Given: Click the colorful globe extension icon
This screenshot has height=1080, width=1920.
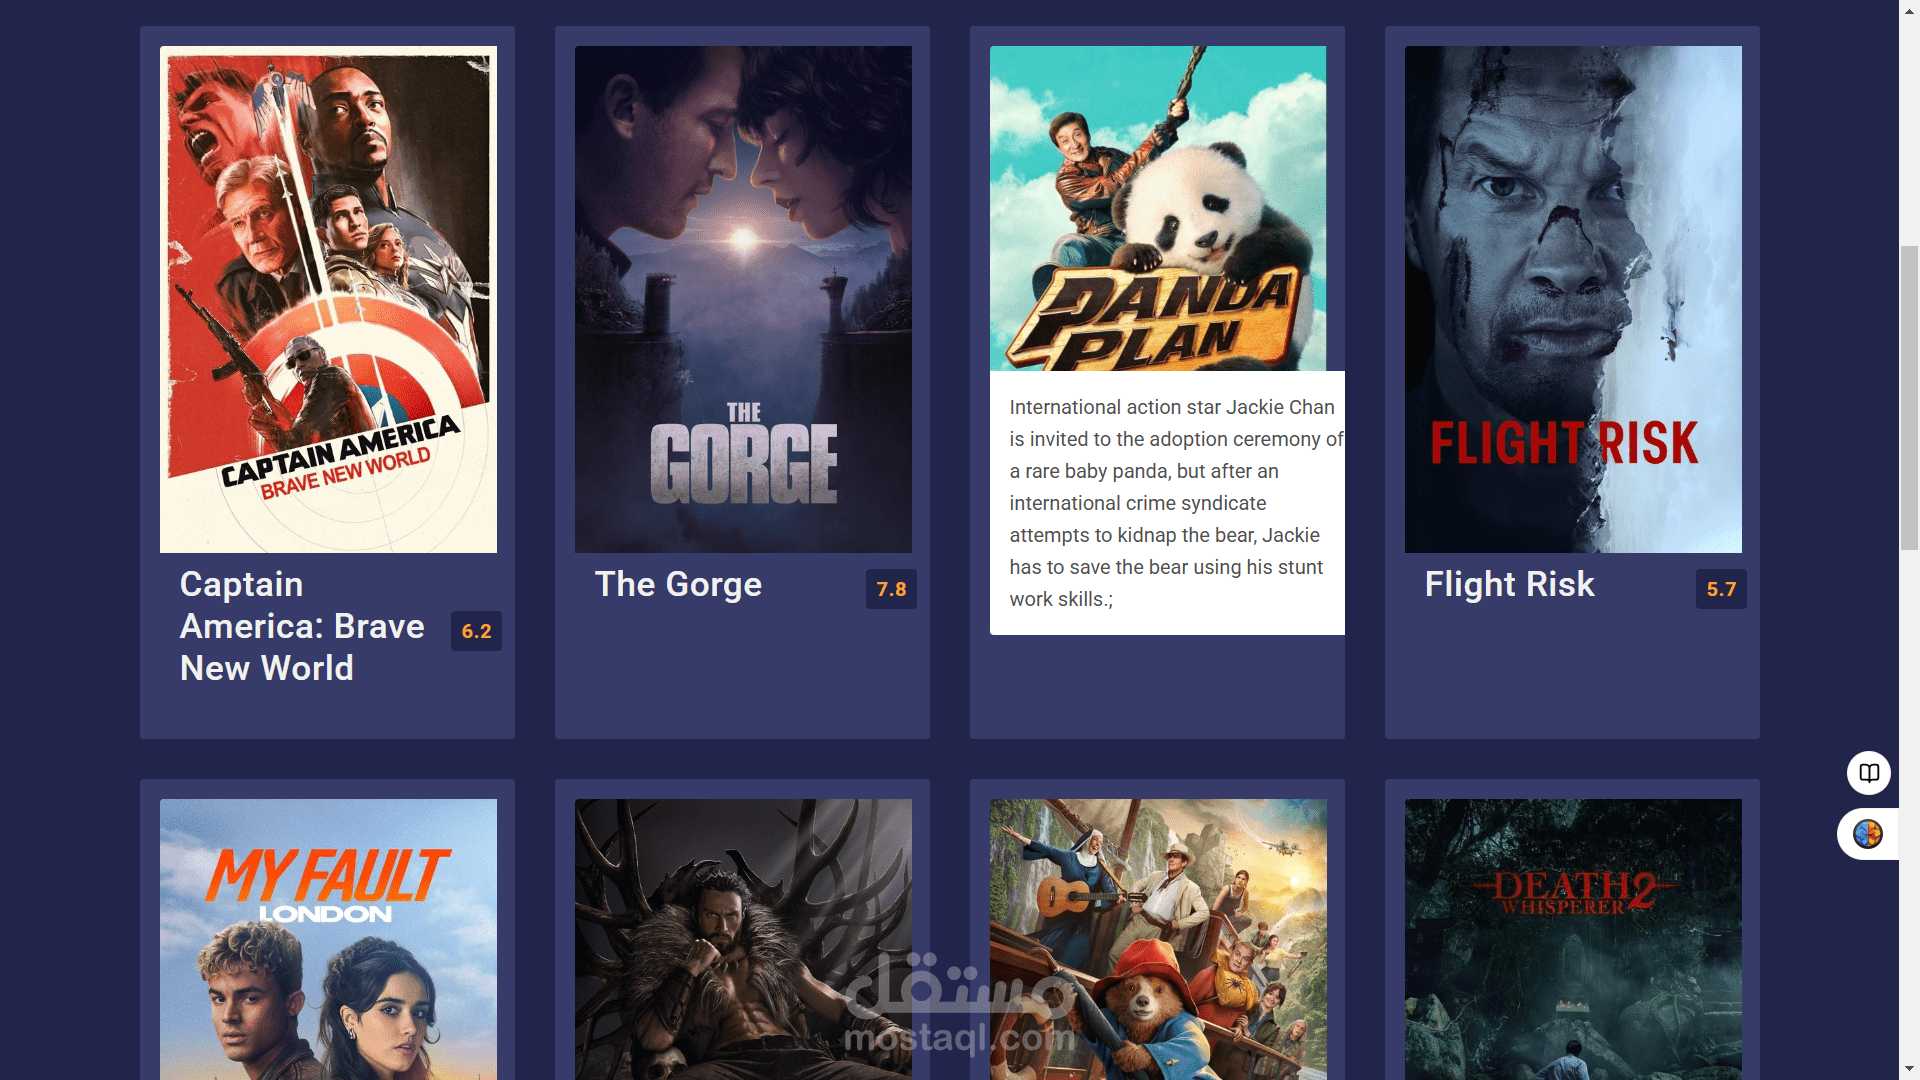Looking at the screenshot, I should (x=1867, y=834).
